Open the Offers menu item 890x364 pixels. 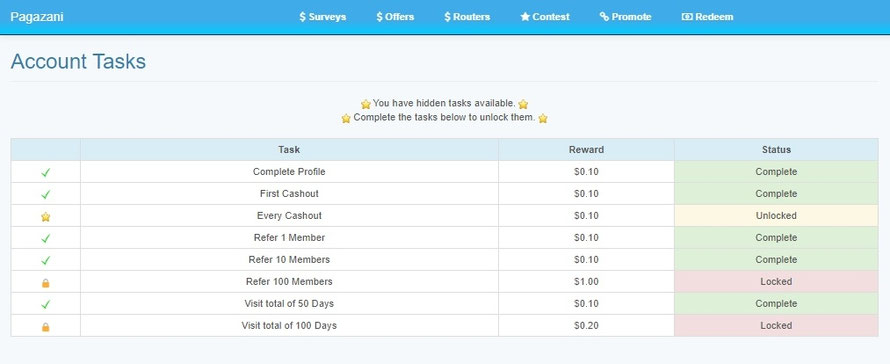(395, 17)
